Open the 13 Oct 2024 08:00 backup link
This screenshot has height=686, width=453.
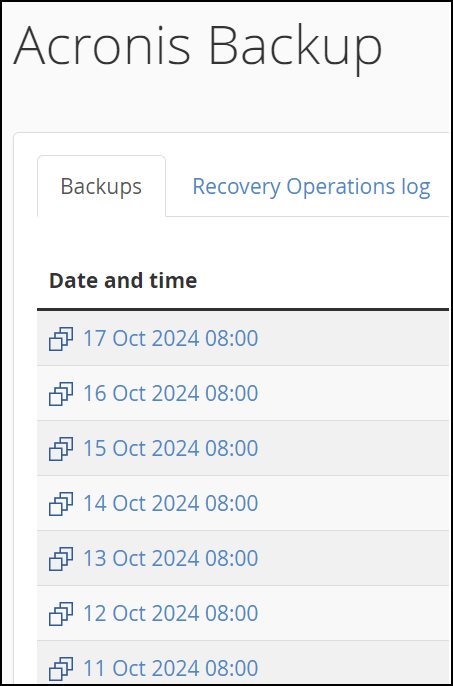pos(170,559)
